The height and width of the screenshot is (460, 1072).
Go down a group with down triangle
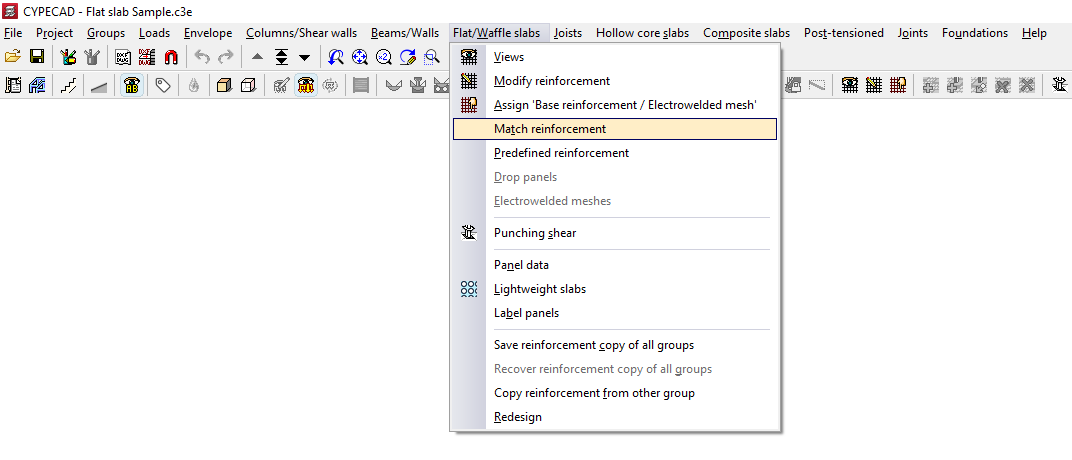(x=304, y=57)
